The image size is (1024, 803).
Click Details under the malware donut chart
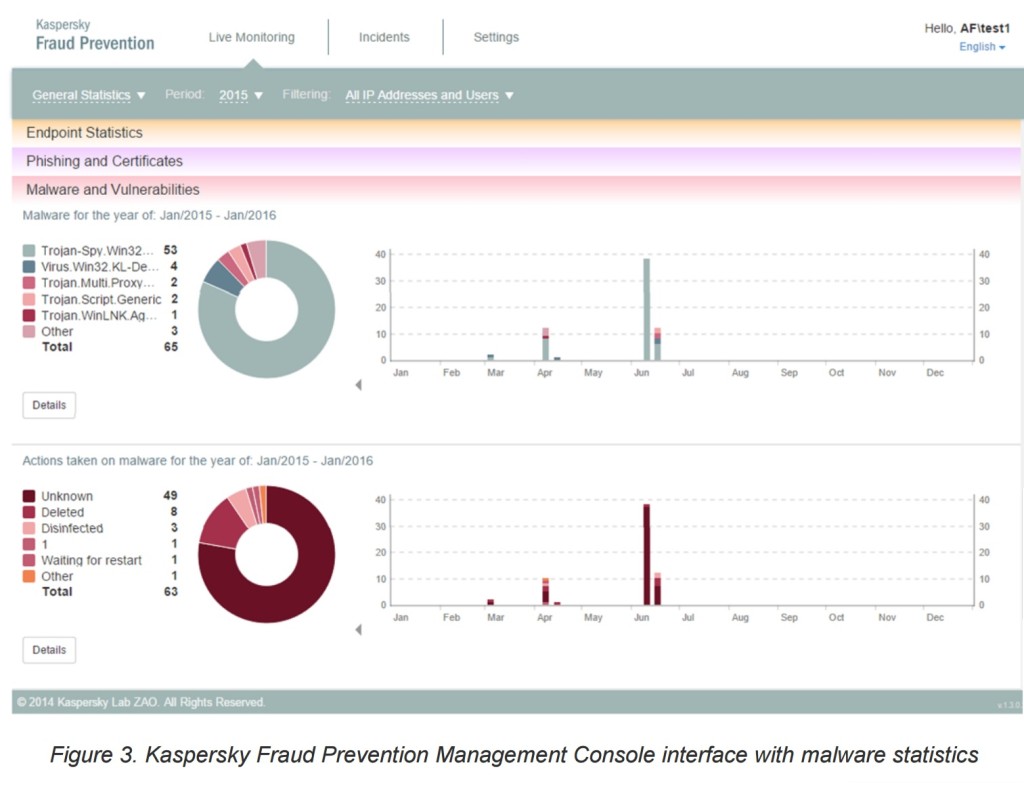click(48, 405)
